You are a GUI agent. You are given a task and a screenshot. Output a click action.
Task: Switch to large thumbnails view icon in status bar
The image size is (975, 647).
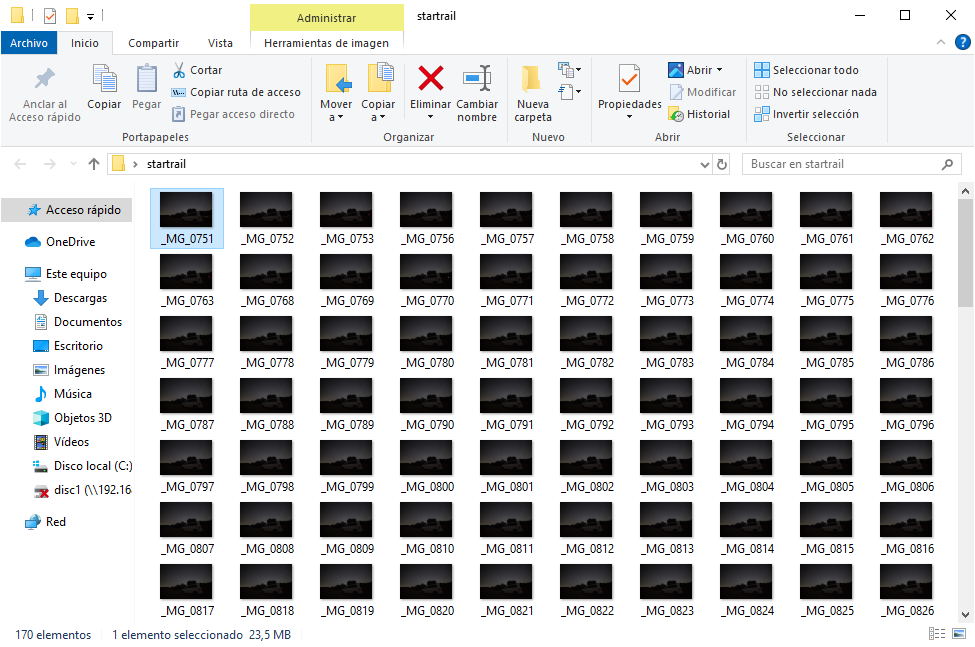coord(959,633)
